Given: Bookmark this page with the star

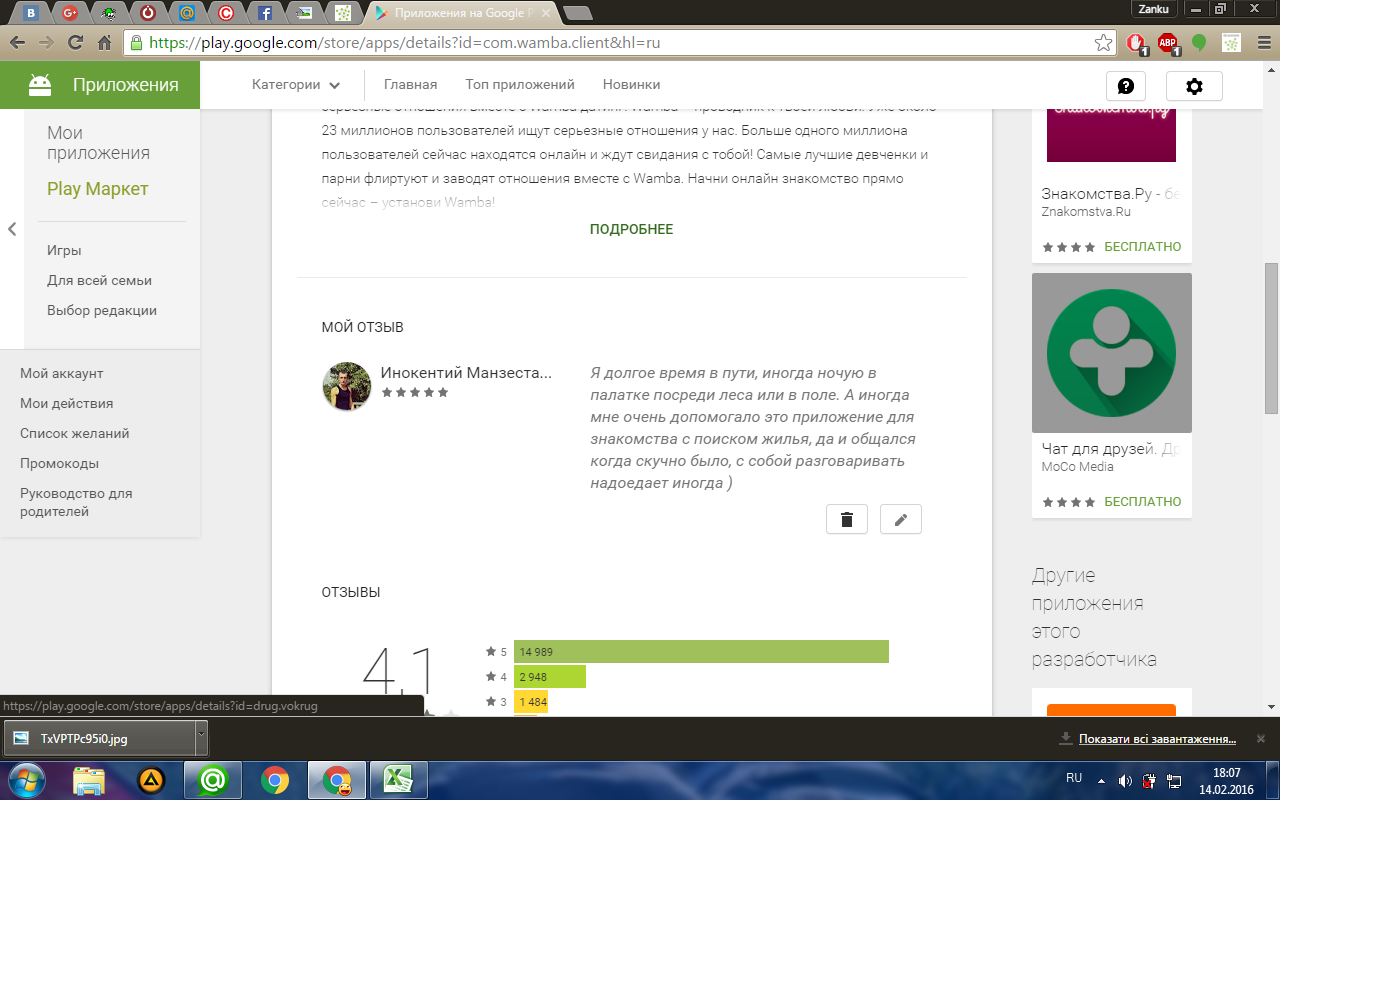Looking at the screenshot, I should tap(1103, 42).
